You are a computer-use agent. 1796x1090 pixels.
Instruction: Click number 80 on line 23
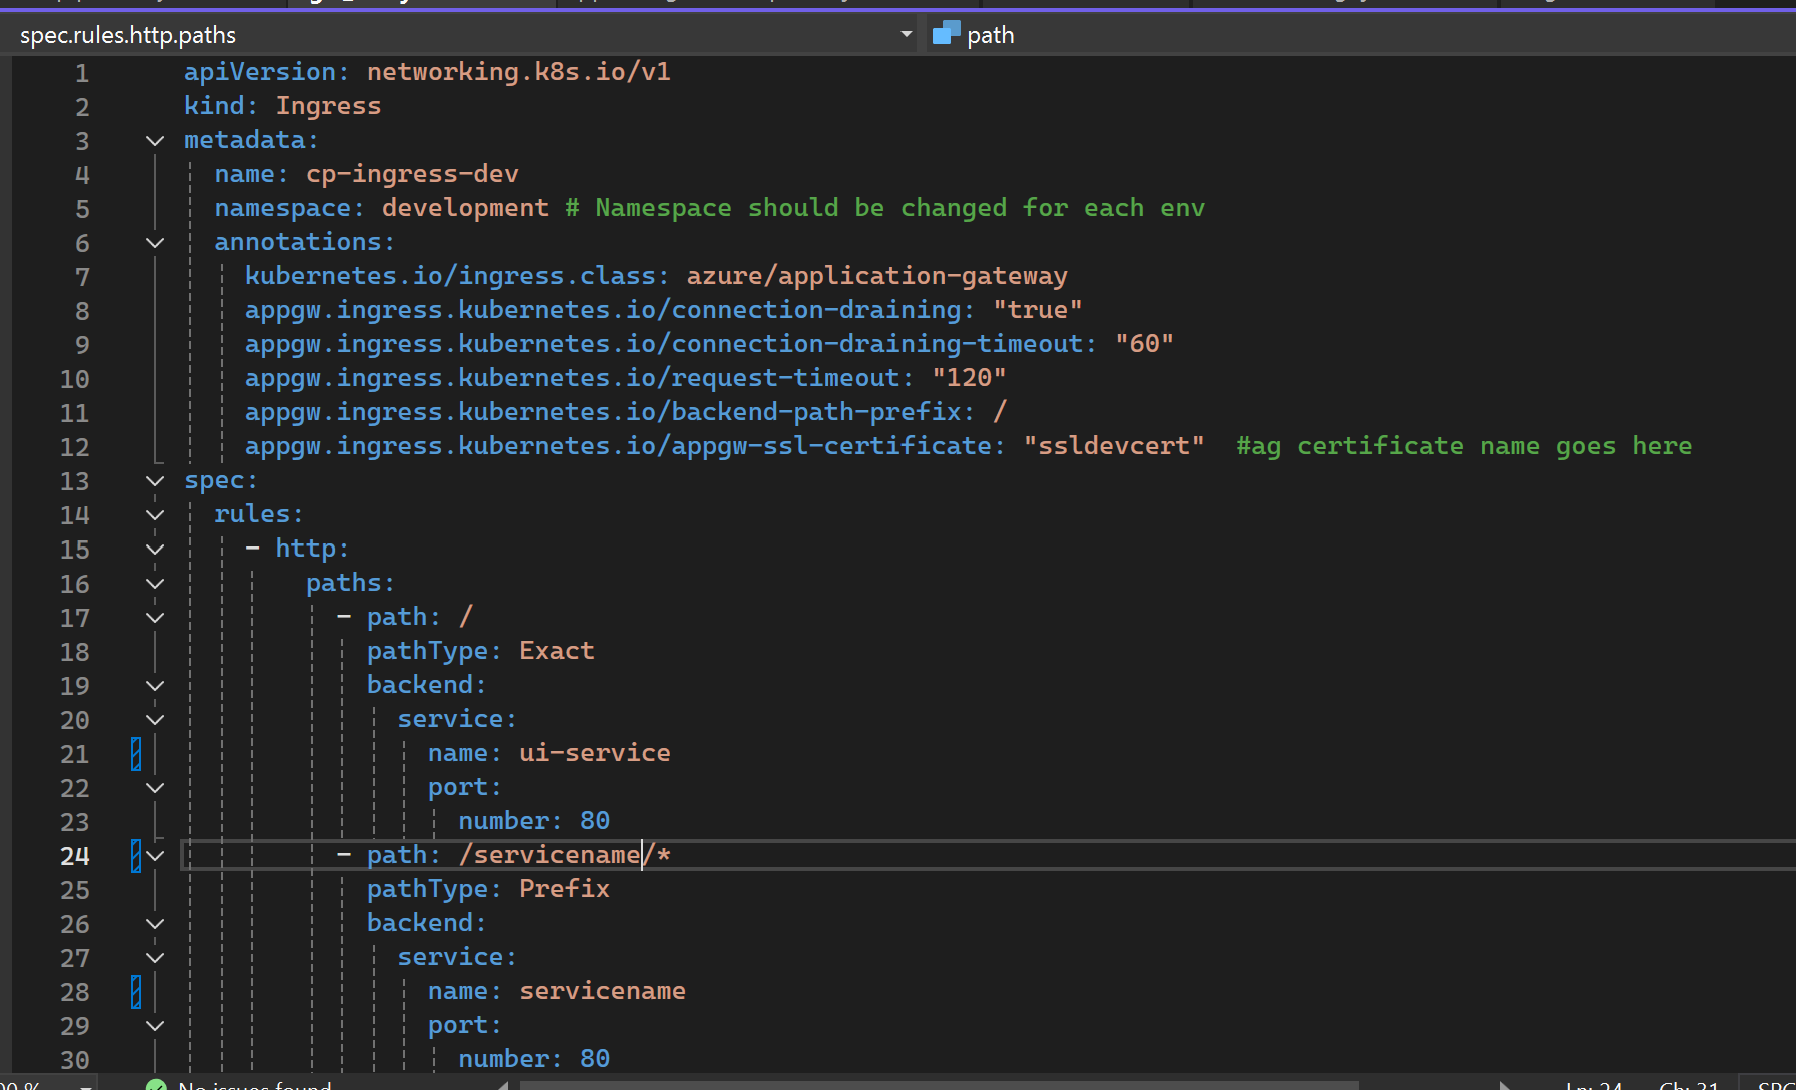(595, 821)
